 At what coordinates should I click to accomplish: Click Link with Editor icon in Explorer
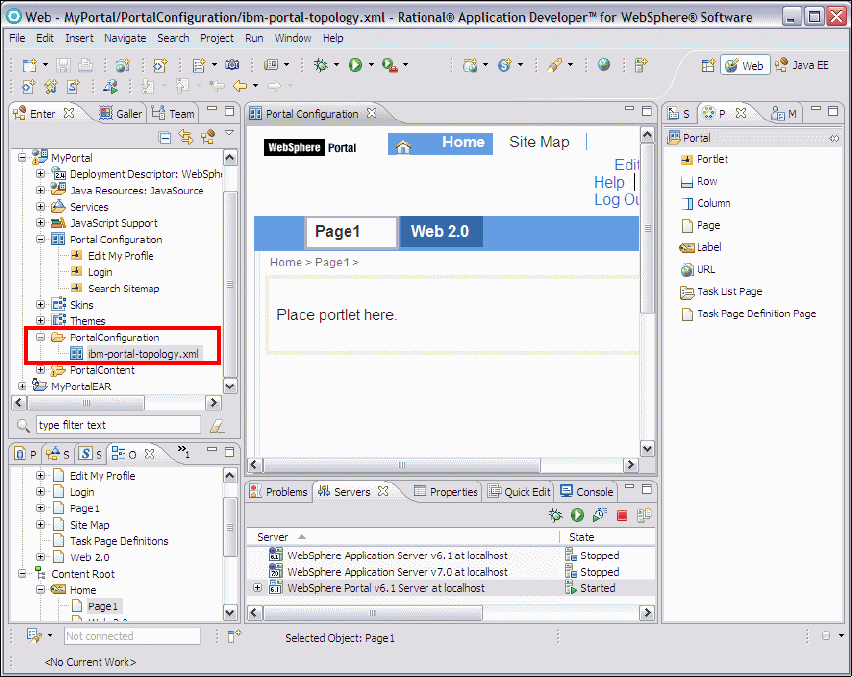tap(186, 137)
